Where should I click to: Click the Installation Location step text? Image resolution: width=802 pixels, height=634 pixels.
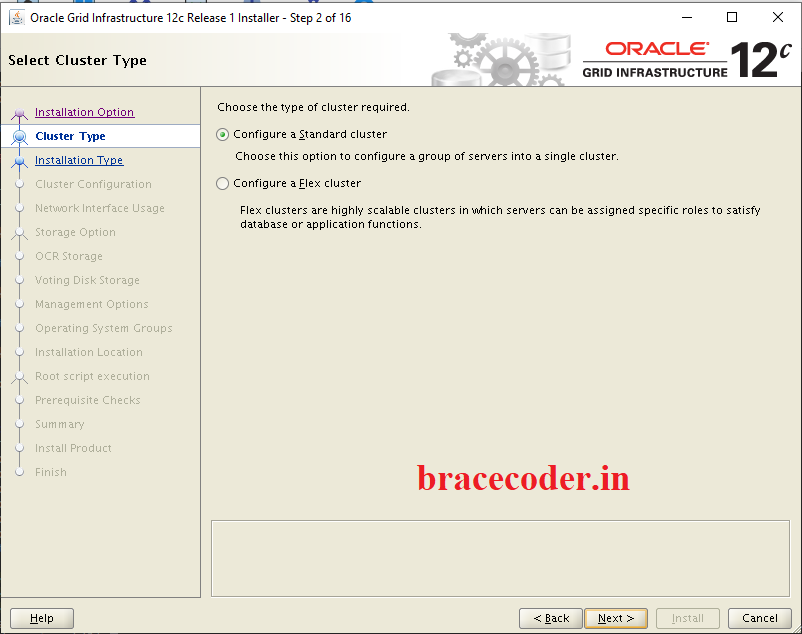[x=88, y=352]
